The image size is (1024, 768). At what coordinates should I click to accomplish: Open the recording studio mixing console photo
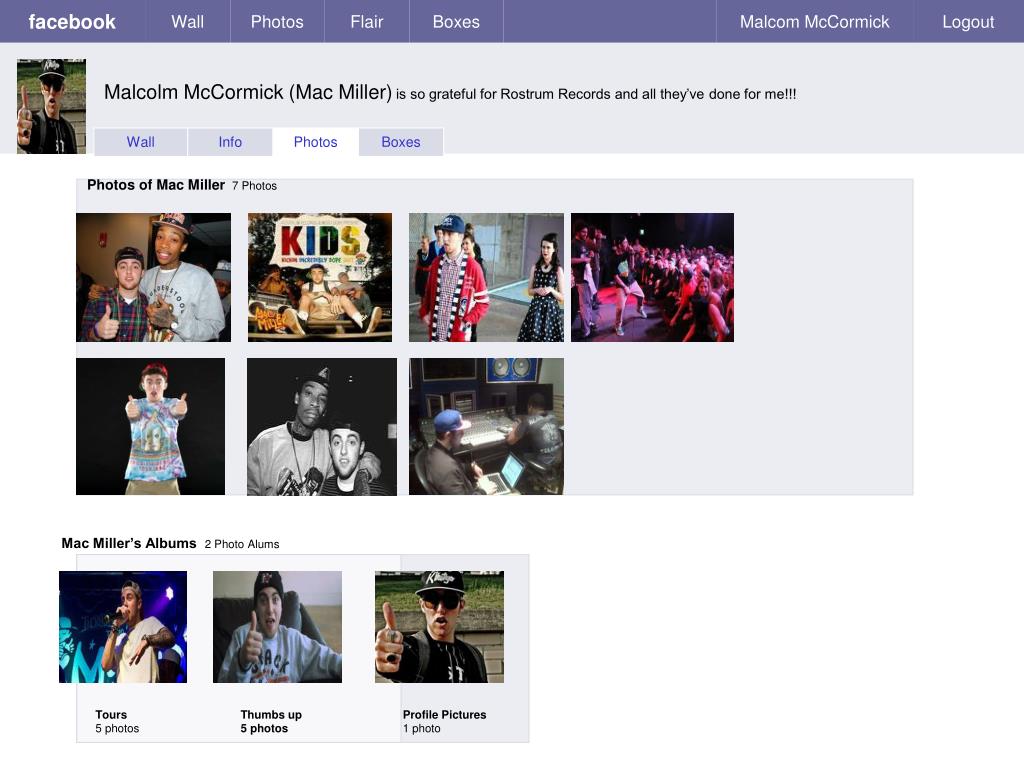[x=486, y=426]
